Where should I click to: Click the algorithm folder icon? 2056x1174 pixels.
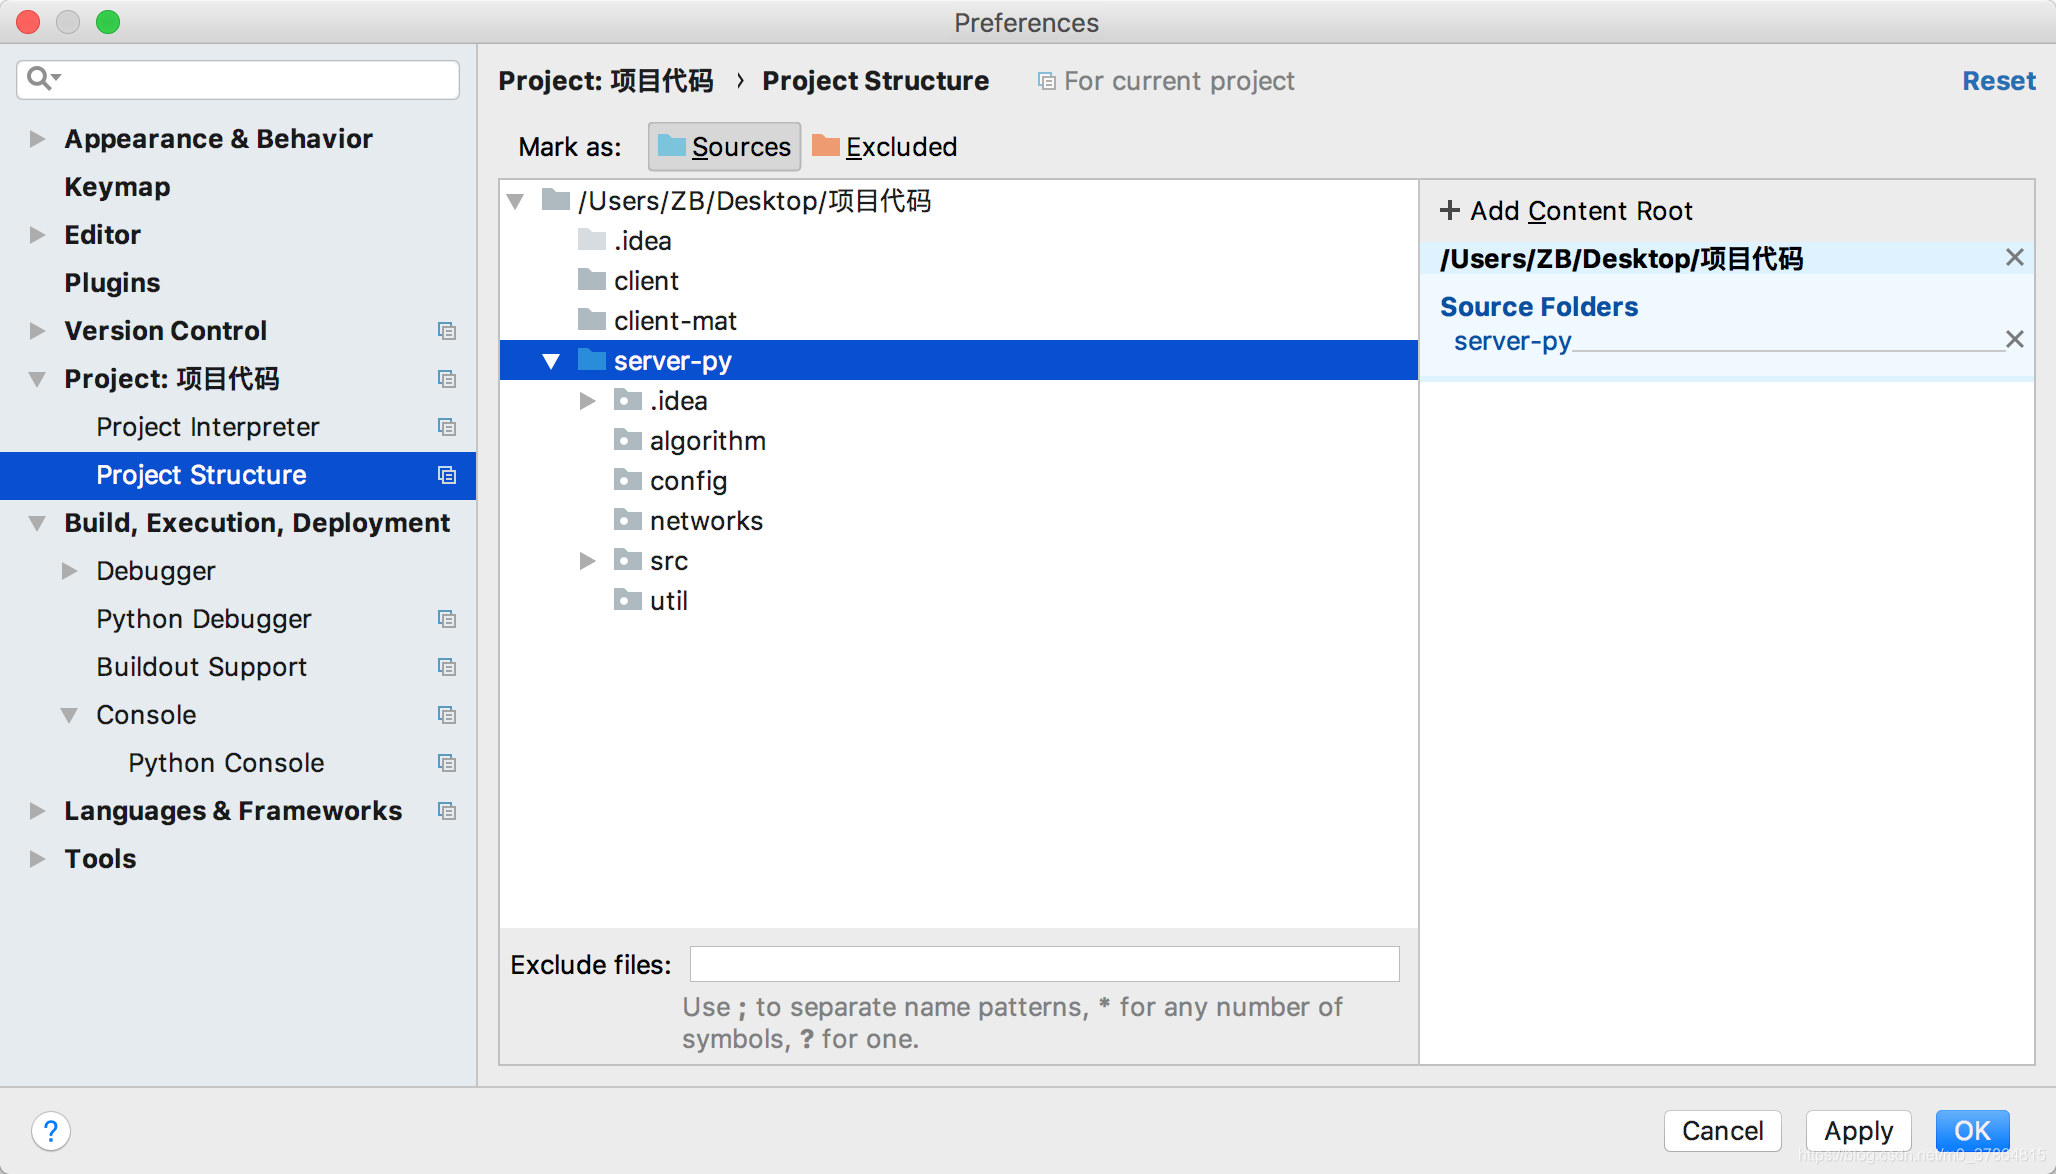tap(627, 440)
